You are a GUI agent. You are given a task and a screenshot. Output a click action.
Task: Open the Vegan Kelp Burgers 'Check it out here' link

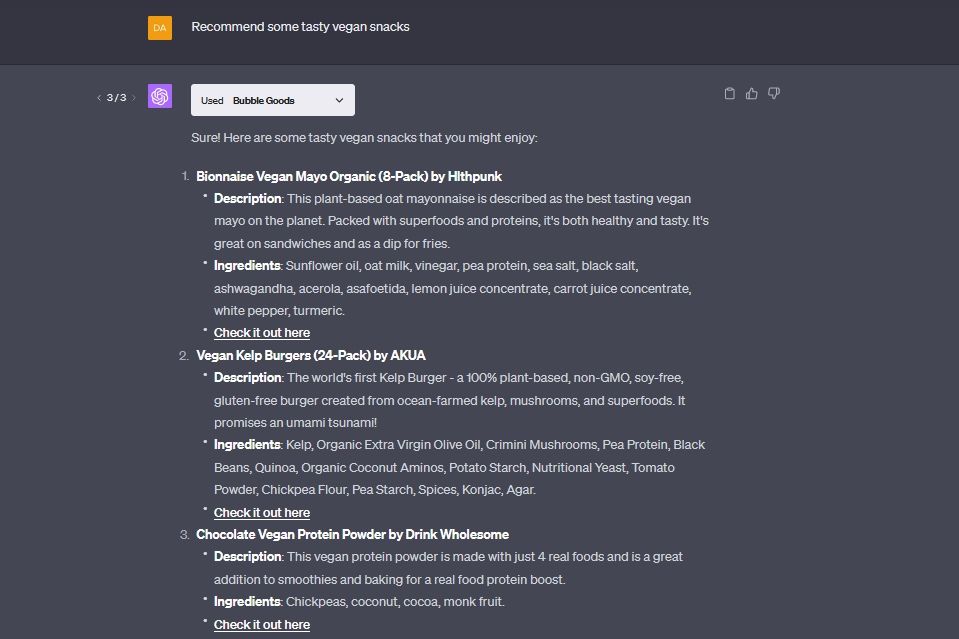click(x=262, y=513)
